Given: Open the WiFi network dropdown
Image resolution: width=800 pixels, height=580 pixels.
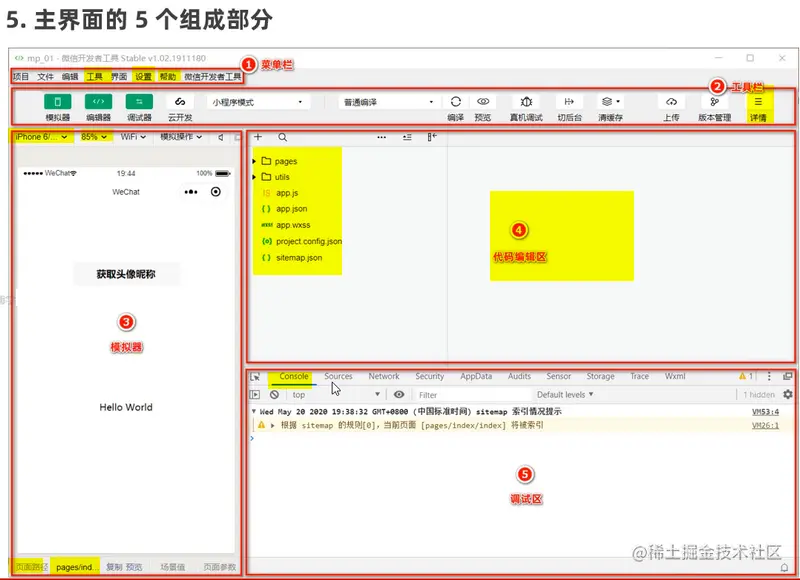Looking at the screenshot, I should 133,137.
